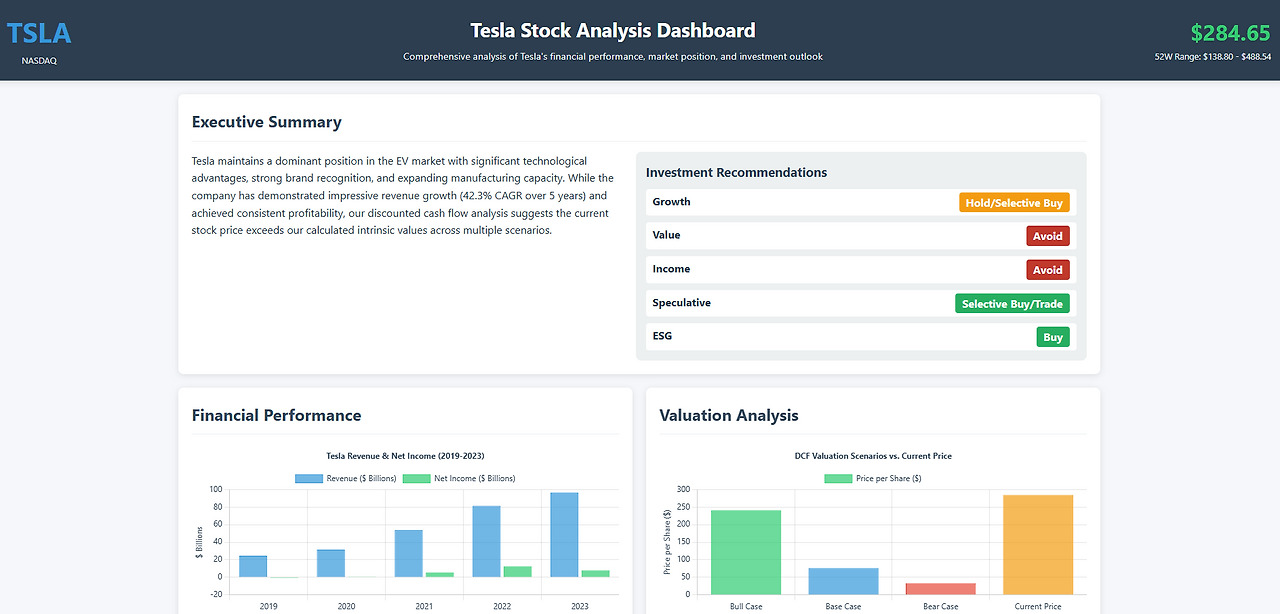
Task: Click the TSLA ticker logo
Action: (39, 33)
